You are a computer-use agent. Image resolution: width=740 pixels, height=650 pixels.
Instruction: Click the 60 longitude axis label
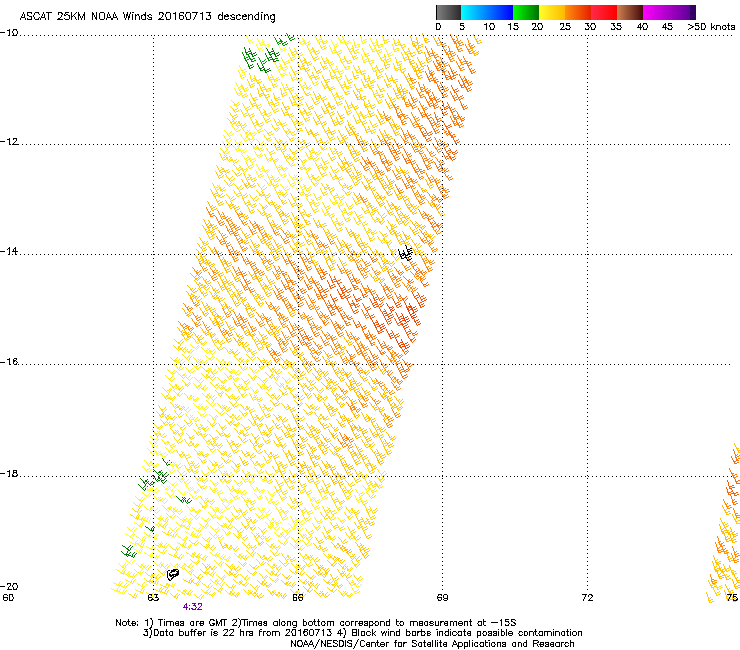point(8,598)
